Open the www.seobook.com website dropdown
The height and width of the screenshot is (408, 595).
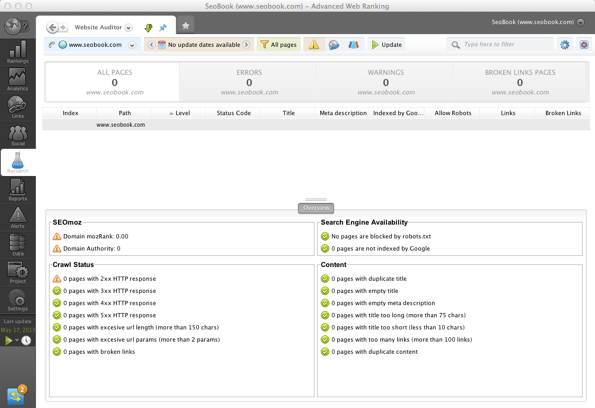pyautogui.click(x=132, y=45)
